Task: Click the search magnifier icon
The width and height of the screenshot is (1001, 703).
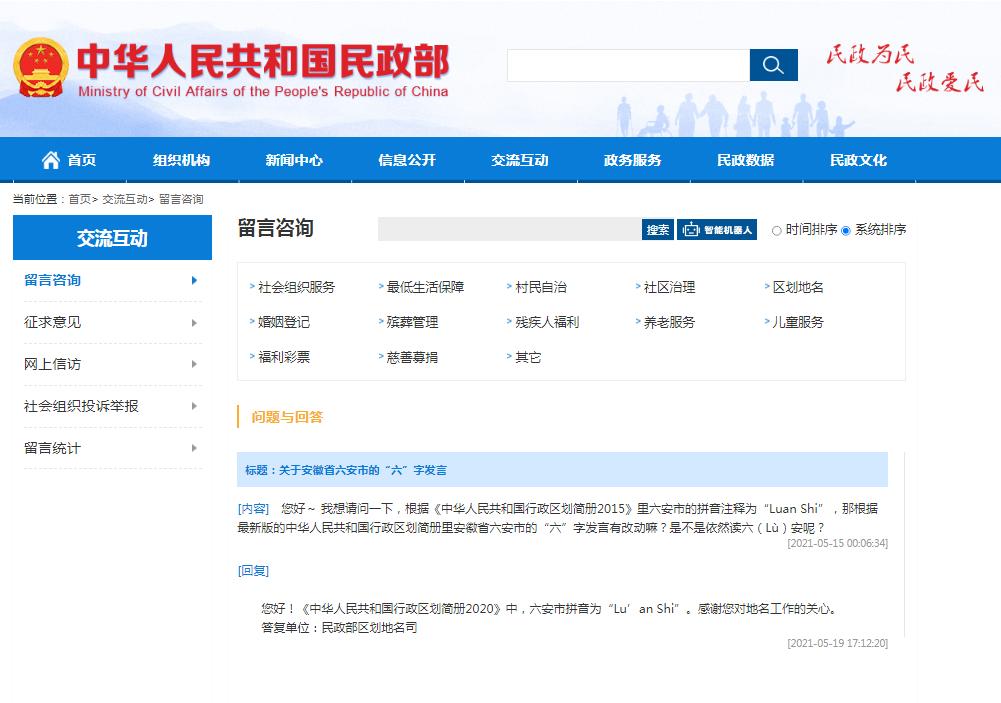Action: [x=773, y=65]
